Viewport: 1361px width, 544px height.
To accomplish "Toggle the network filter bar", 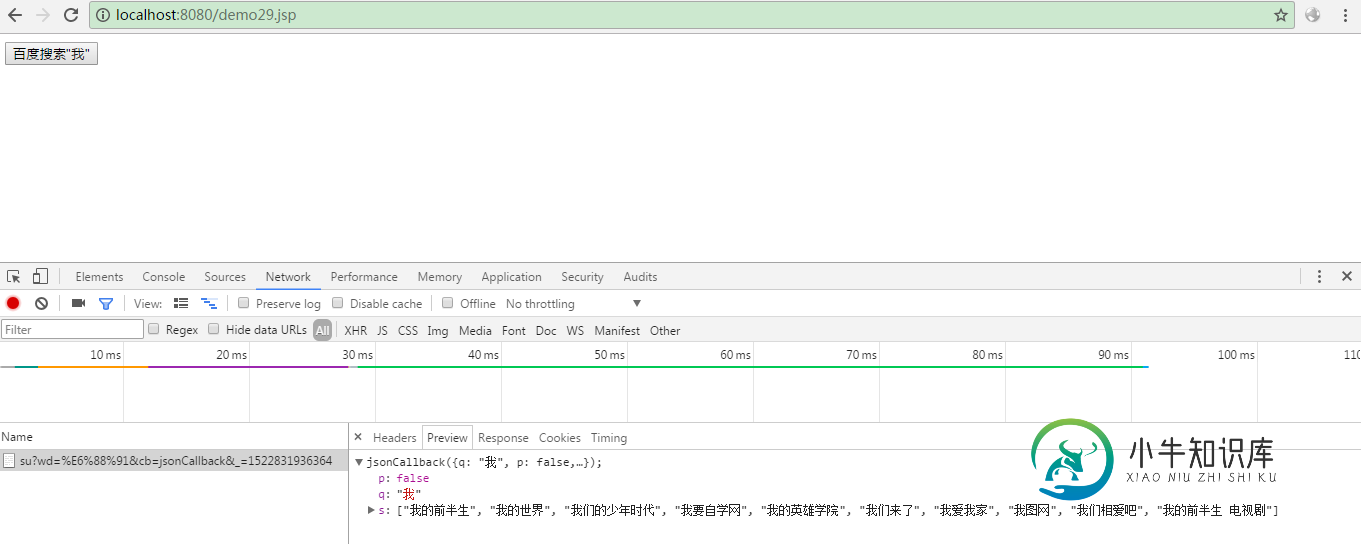I will point(105,303).
